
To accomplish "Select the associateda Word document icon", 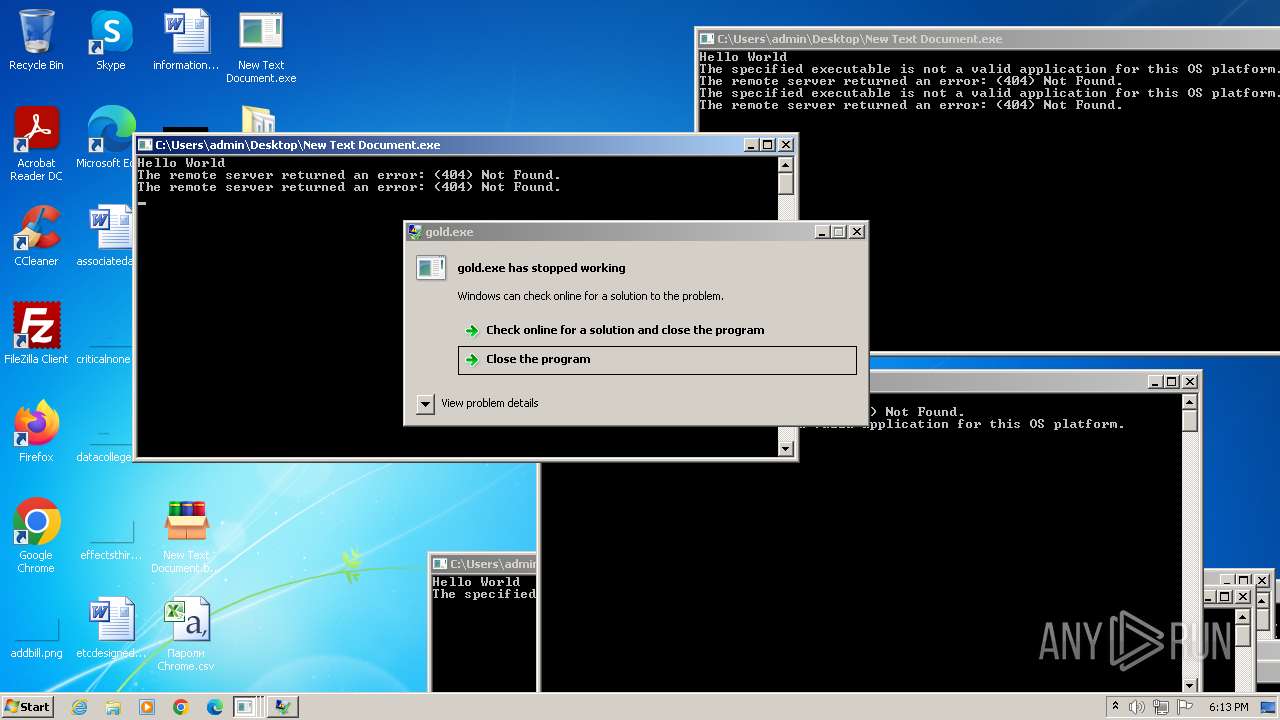I will (106, 236).
